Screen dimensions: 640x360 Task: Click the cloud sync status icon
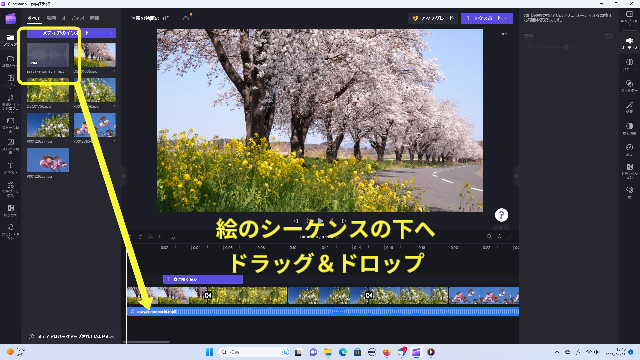pyautogui.click(x=187, y=18)
